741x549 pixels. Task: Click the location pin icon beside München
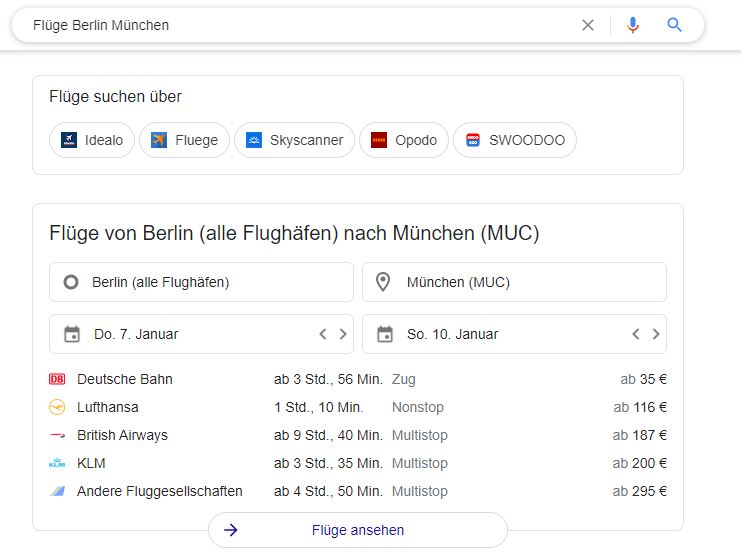pos(383,282)
